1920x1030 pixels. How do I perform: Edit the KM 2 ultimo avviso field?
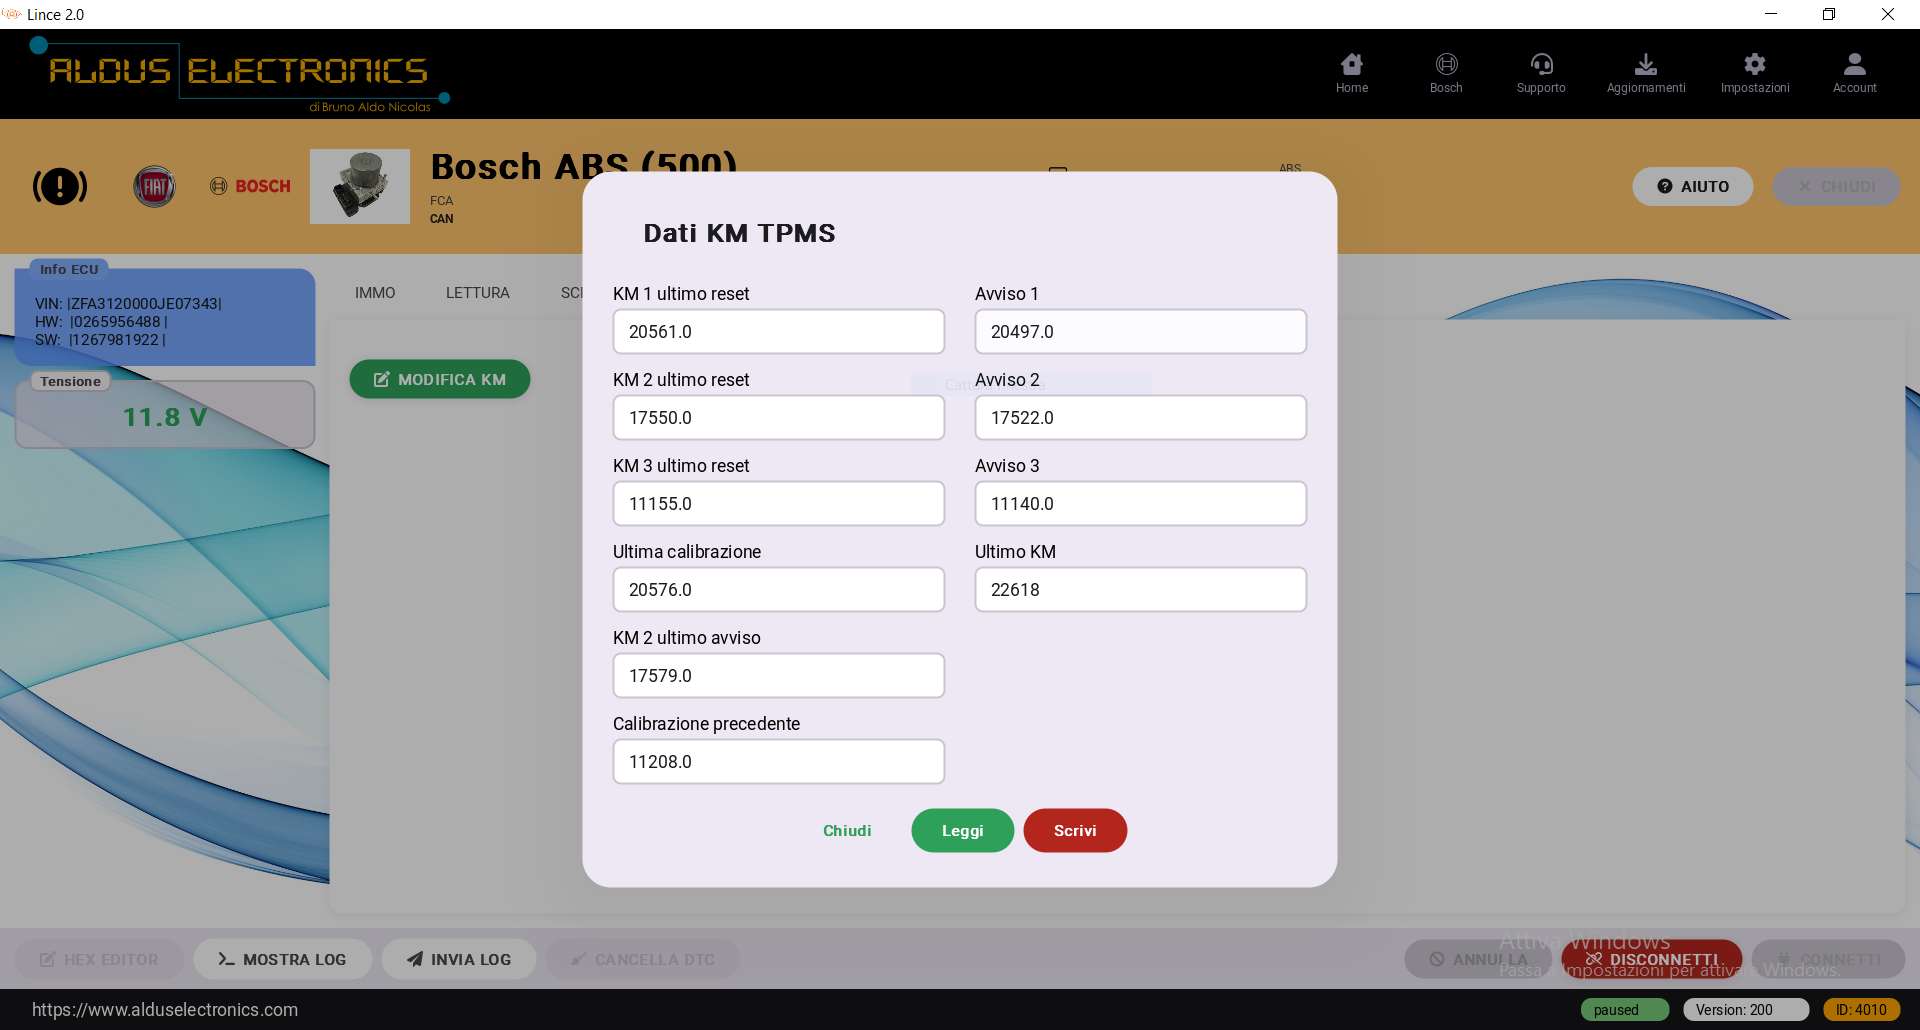(778, 675)
